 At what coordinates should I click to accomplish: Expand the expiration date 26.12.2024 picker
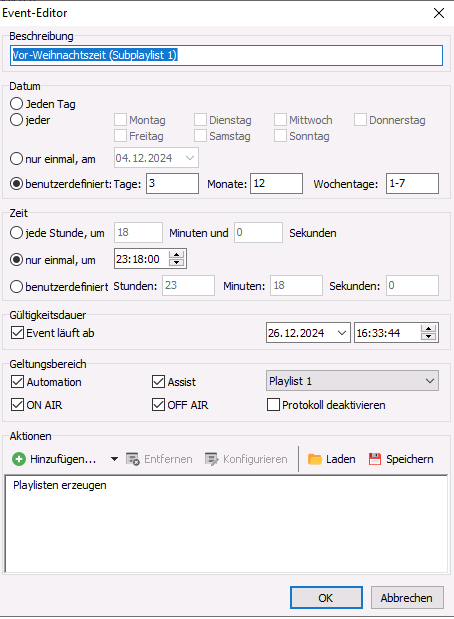[342, 333]
